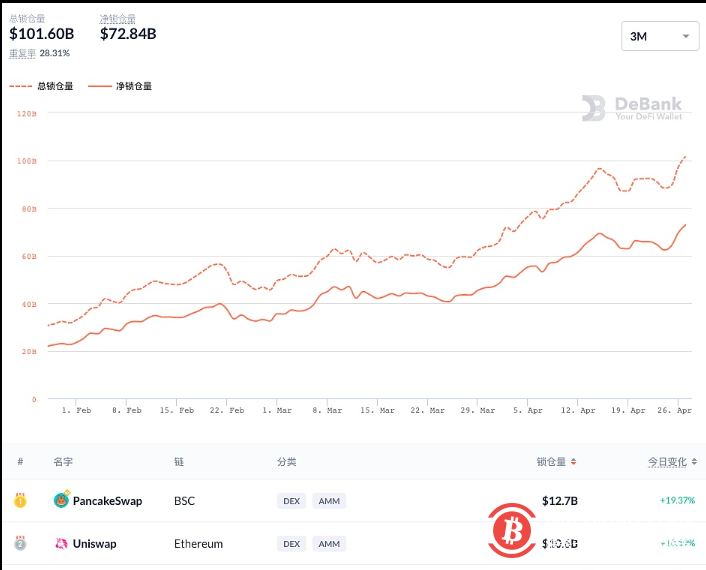The height and width of the screenshot is (570, 706).
Task: Click the red Bitcoin logo badge
Action: [x=515, y=528]
